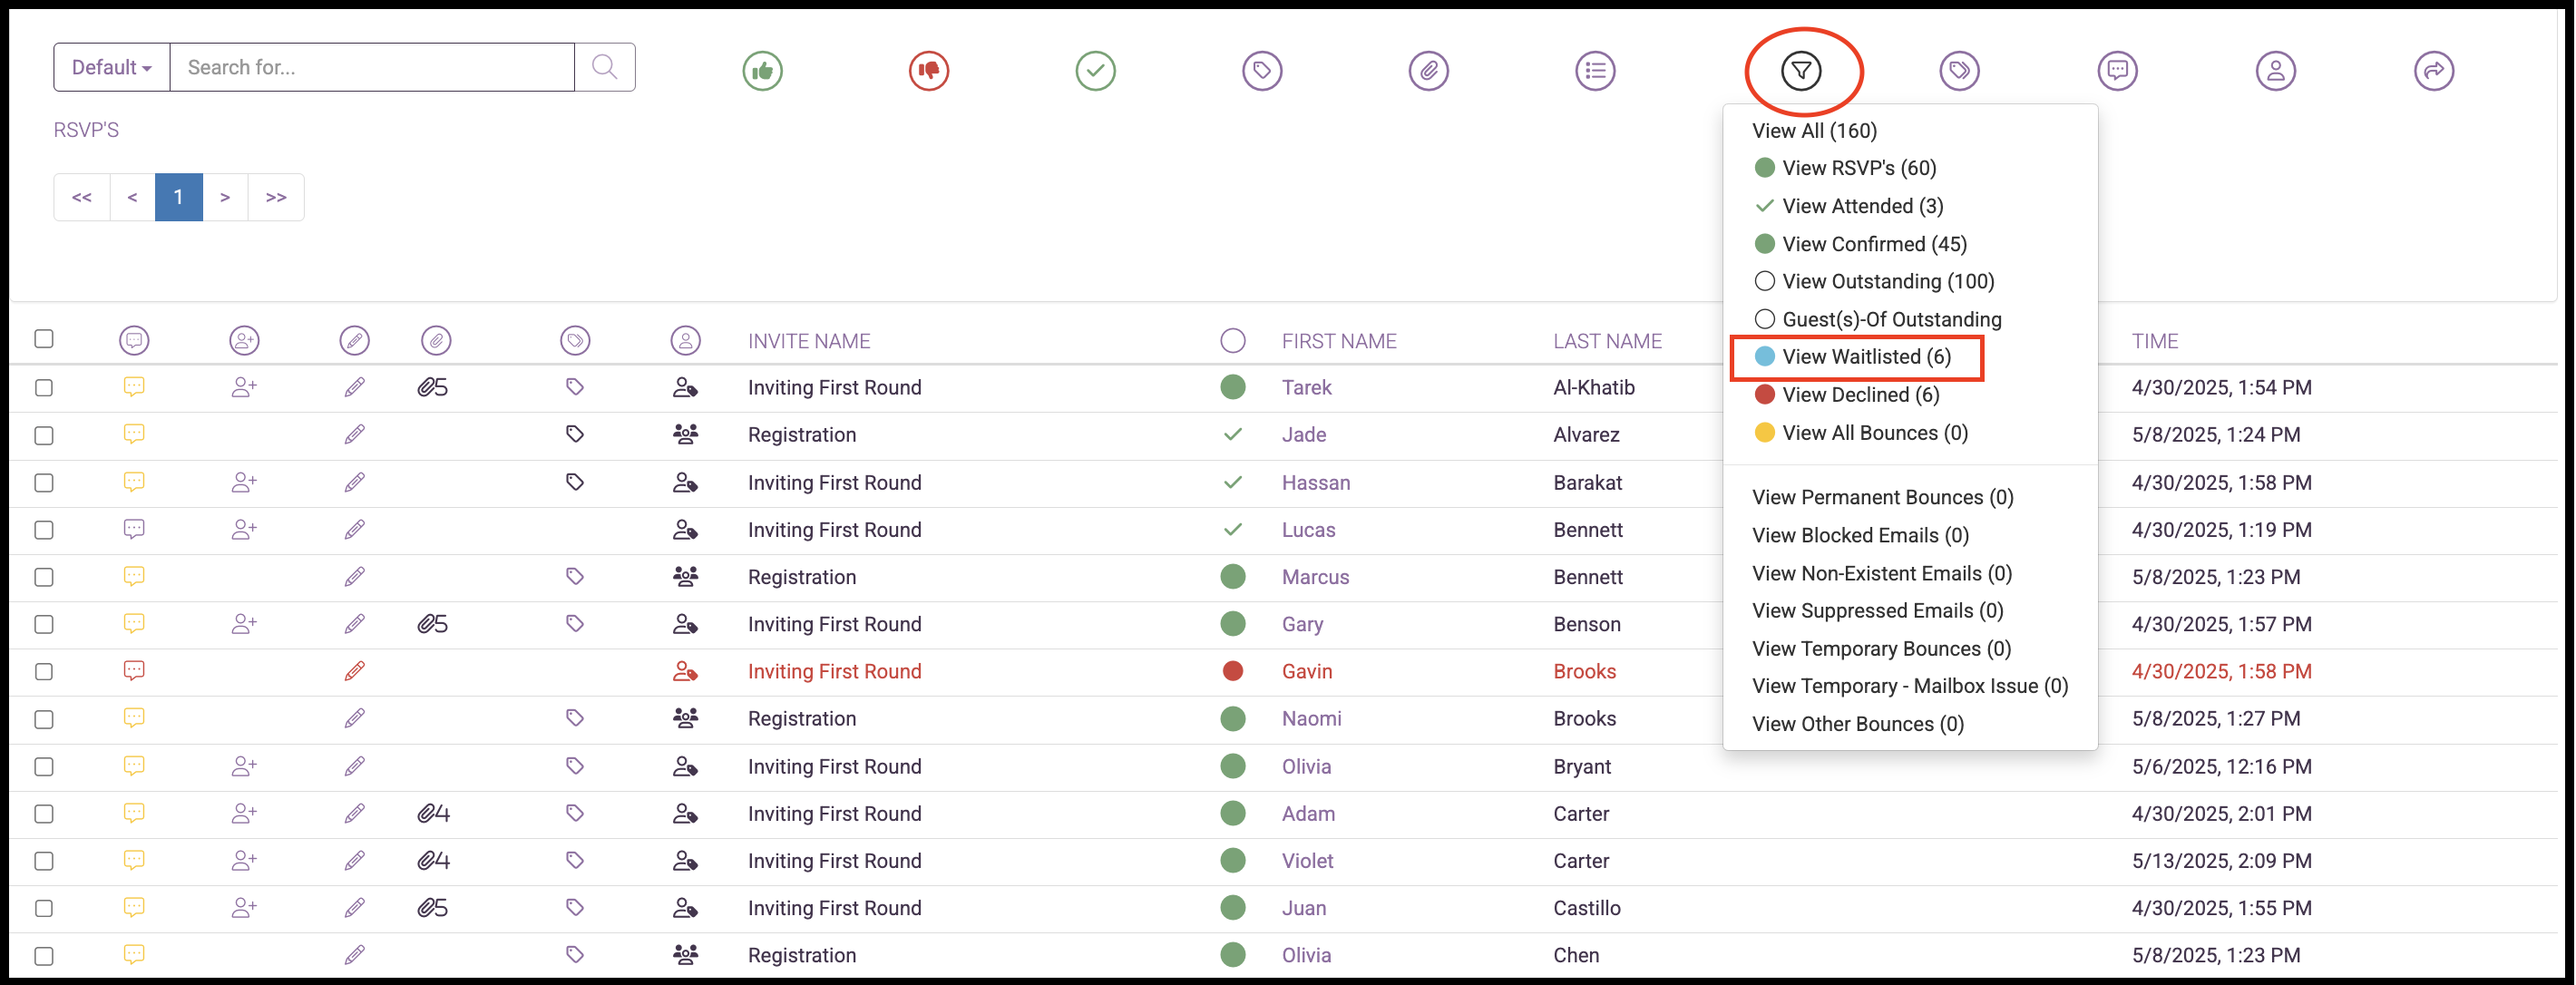
Task: Click the pencil edit icon on Tarek's row
Action: click(355, 387)
